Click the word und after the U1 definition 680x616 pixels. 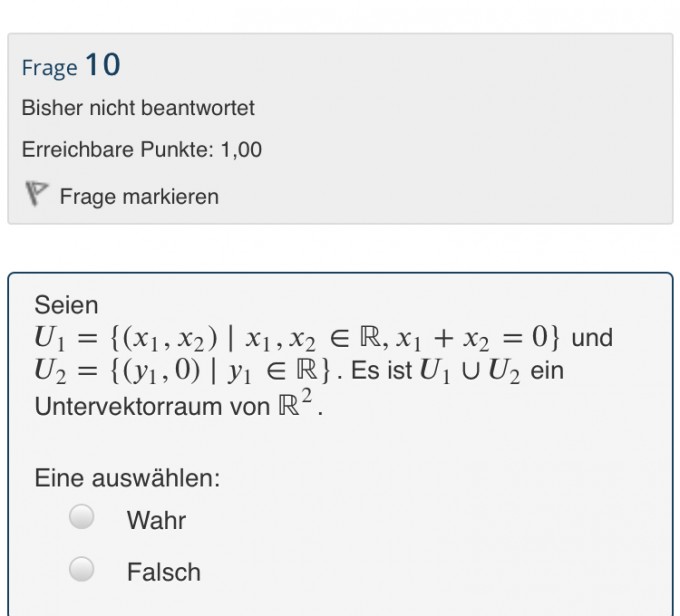click(x=592, y=338)
